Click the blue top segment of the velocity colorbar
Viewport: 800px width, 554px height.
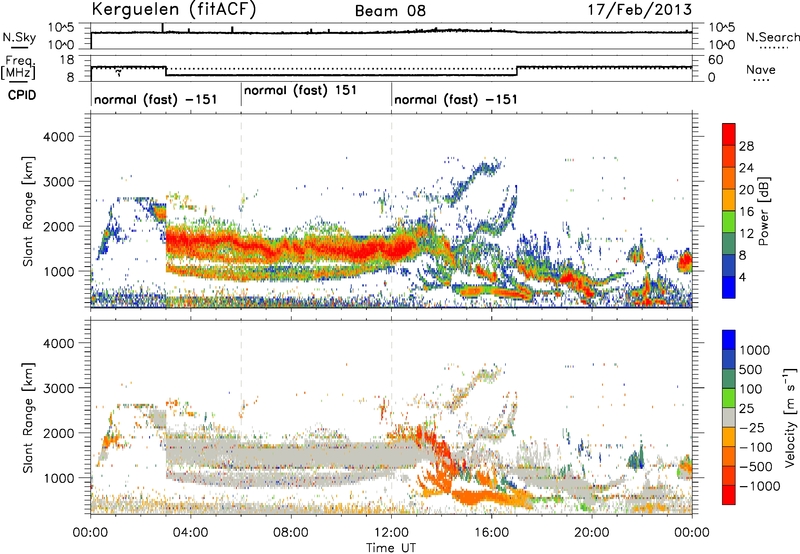[x=729, y=340]
